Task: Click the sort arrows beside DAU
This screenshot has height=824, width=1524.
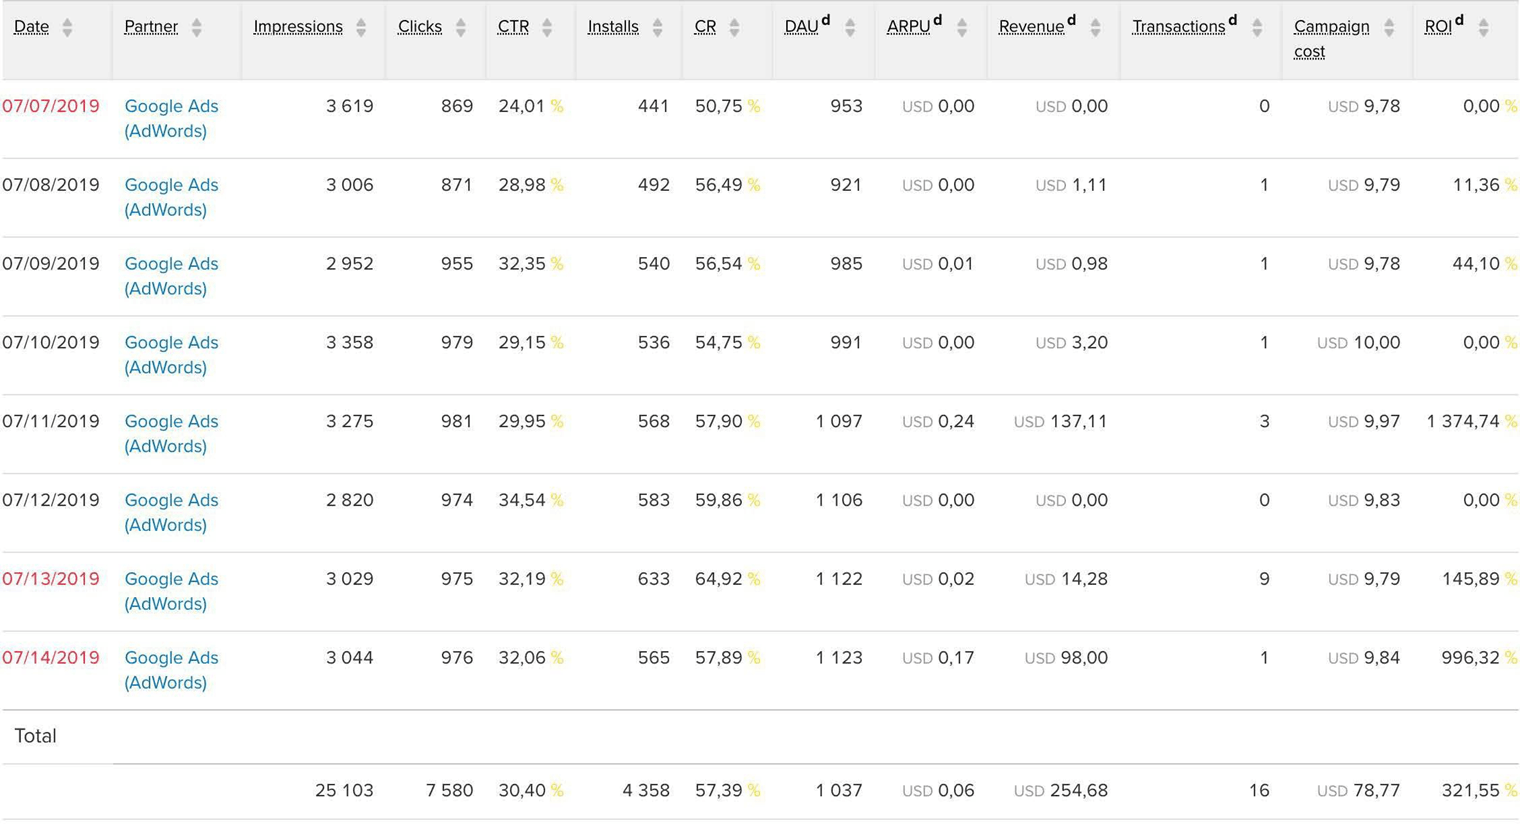Action: tap(850, 28)
